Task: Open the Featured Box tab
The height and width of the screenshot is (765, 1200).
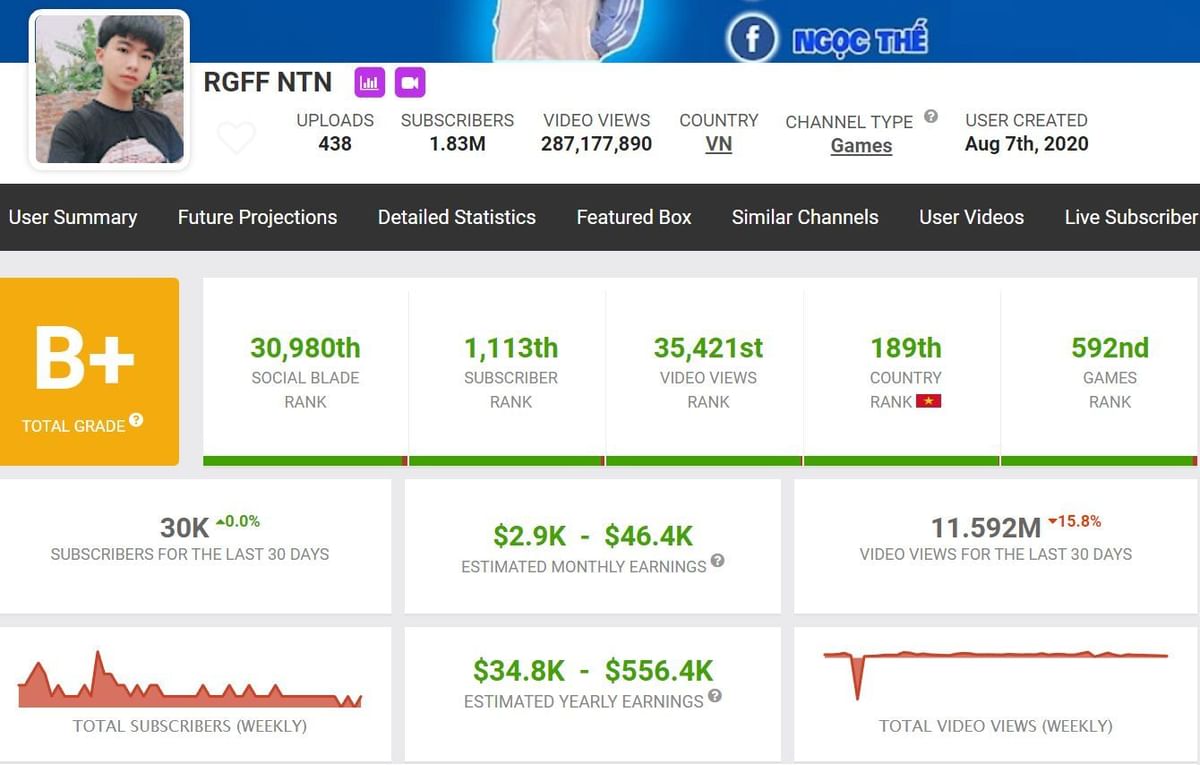Action: (x=633, y=217)
